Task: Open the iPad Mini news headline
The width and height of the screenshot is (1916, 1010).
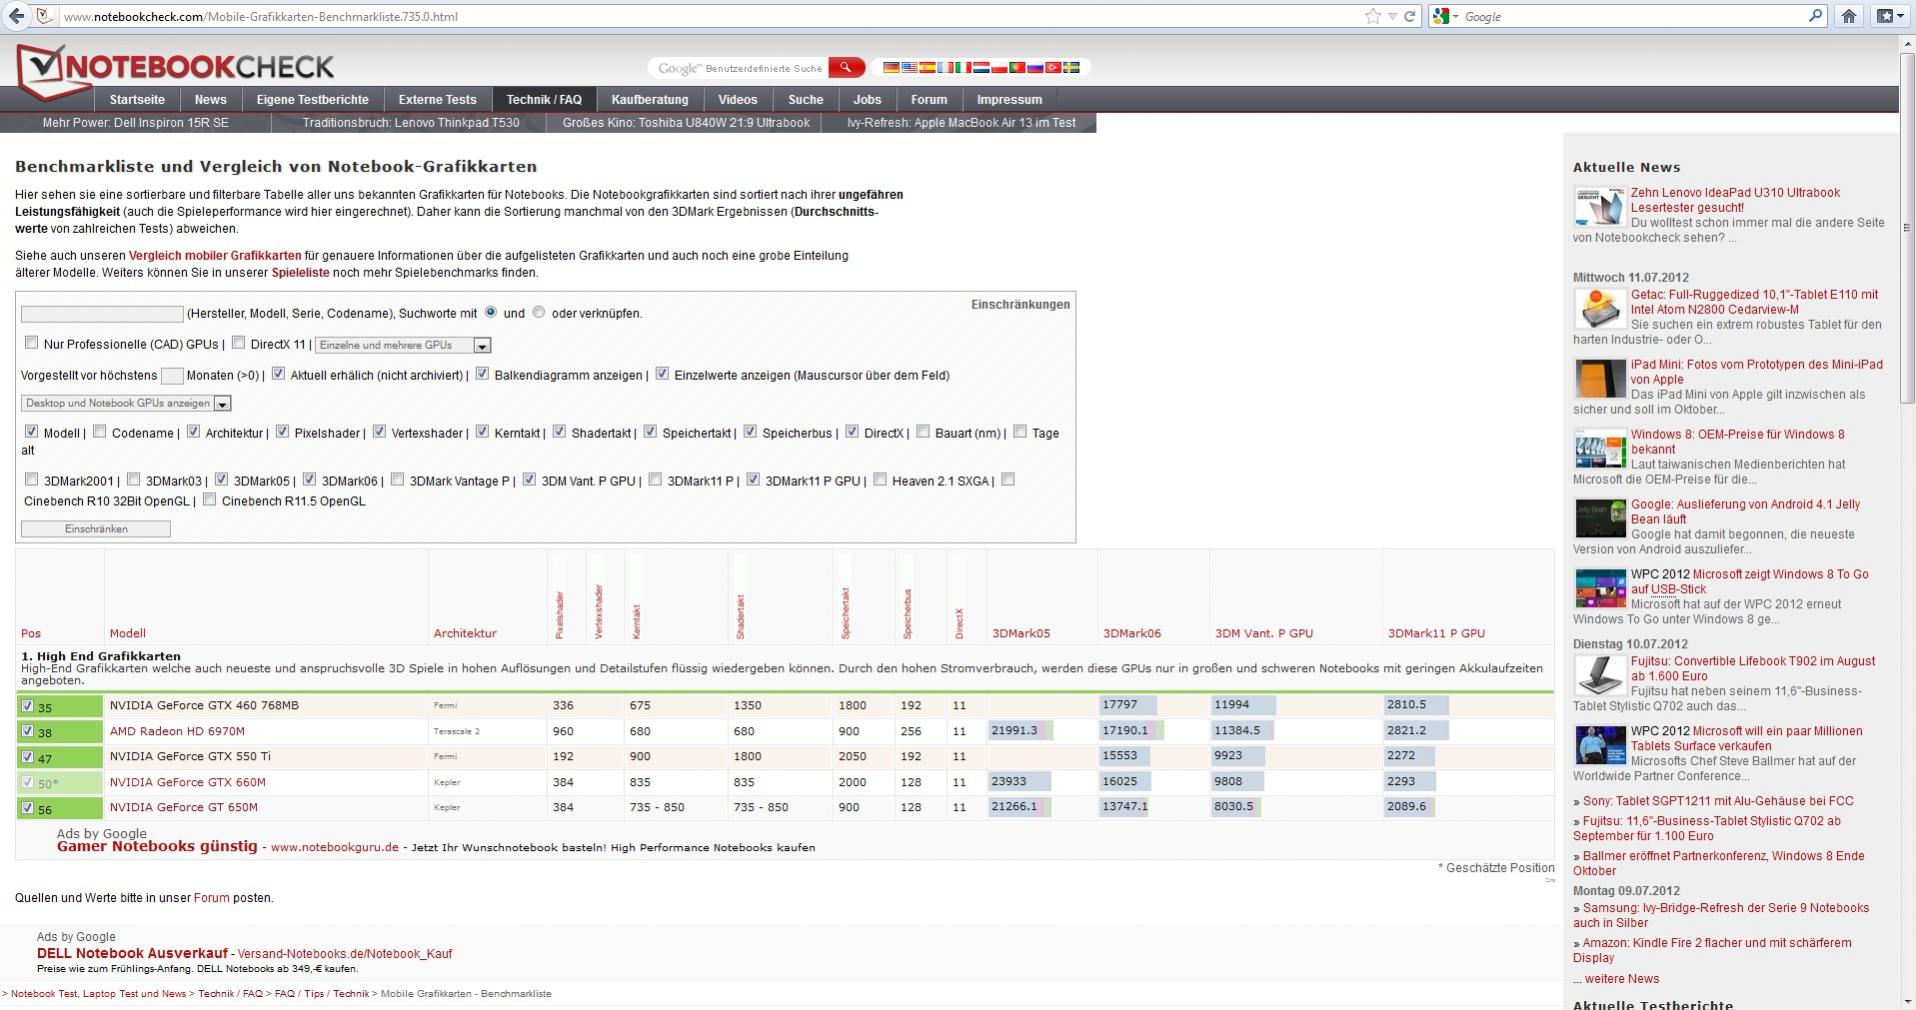Action: (1756, 372)
